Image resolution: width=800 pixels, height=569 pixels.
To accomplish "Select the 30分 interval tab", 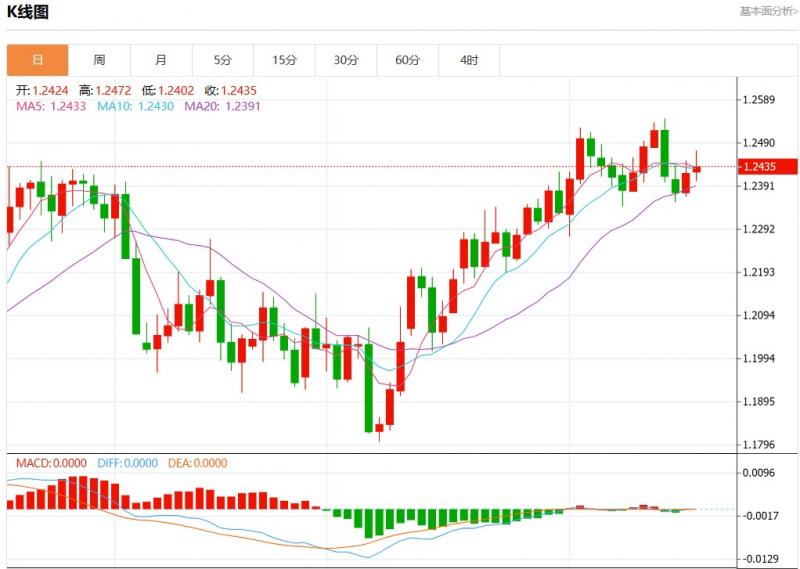I will pyautogui.click(x=346, y=60).
